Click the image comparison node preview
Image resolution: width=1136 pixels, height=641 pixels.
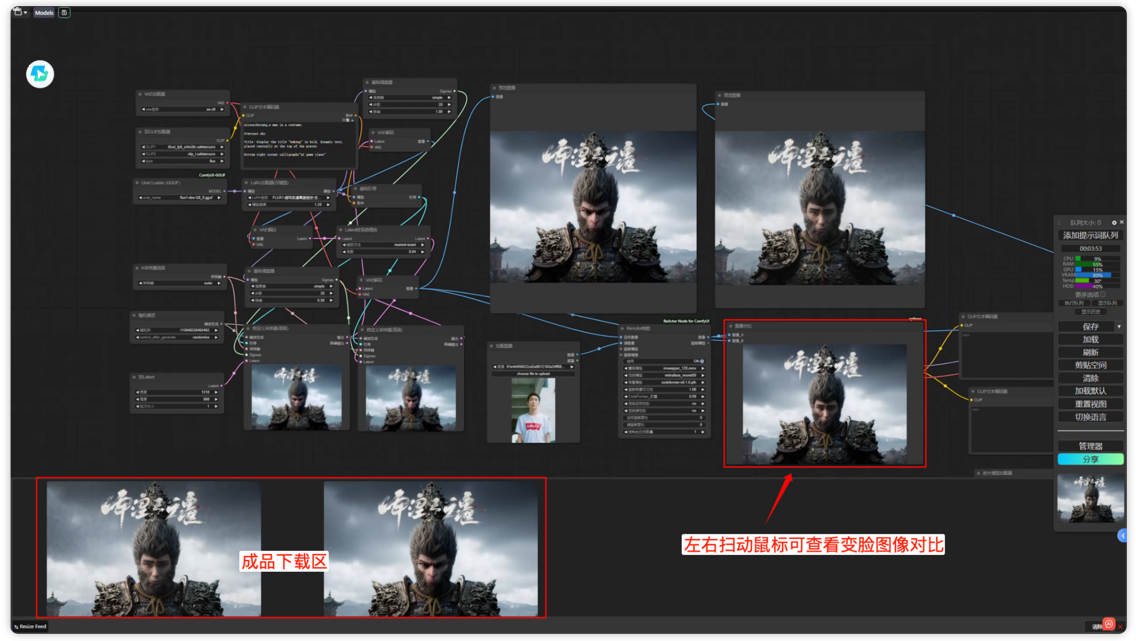(x=824, y=403)
